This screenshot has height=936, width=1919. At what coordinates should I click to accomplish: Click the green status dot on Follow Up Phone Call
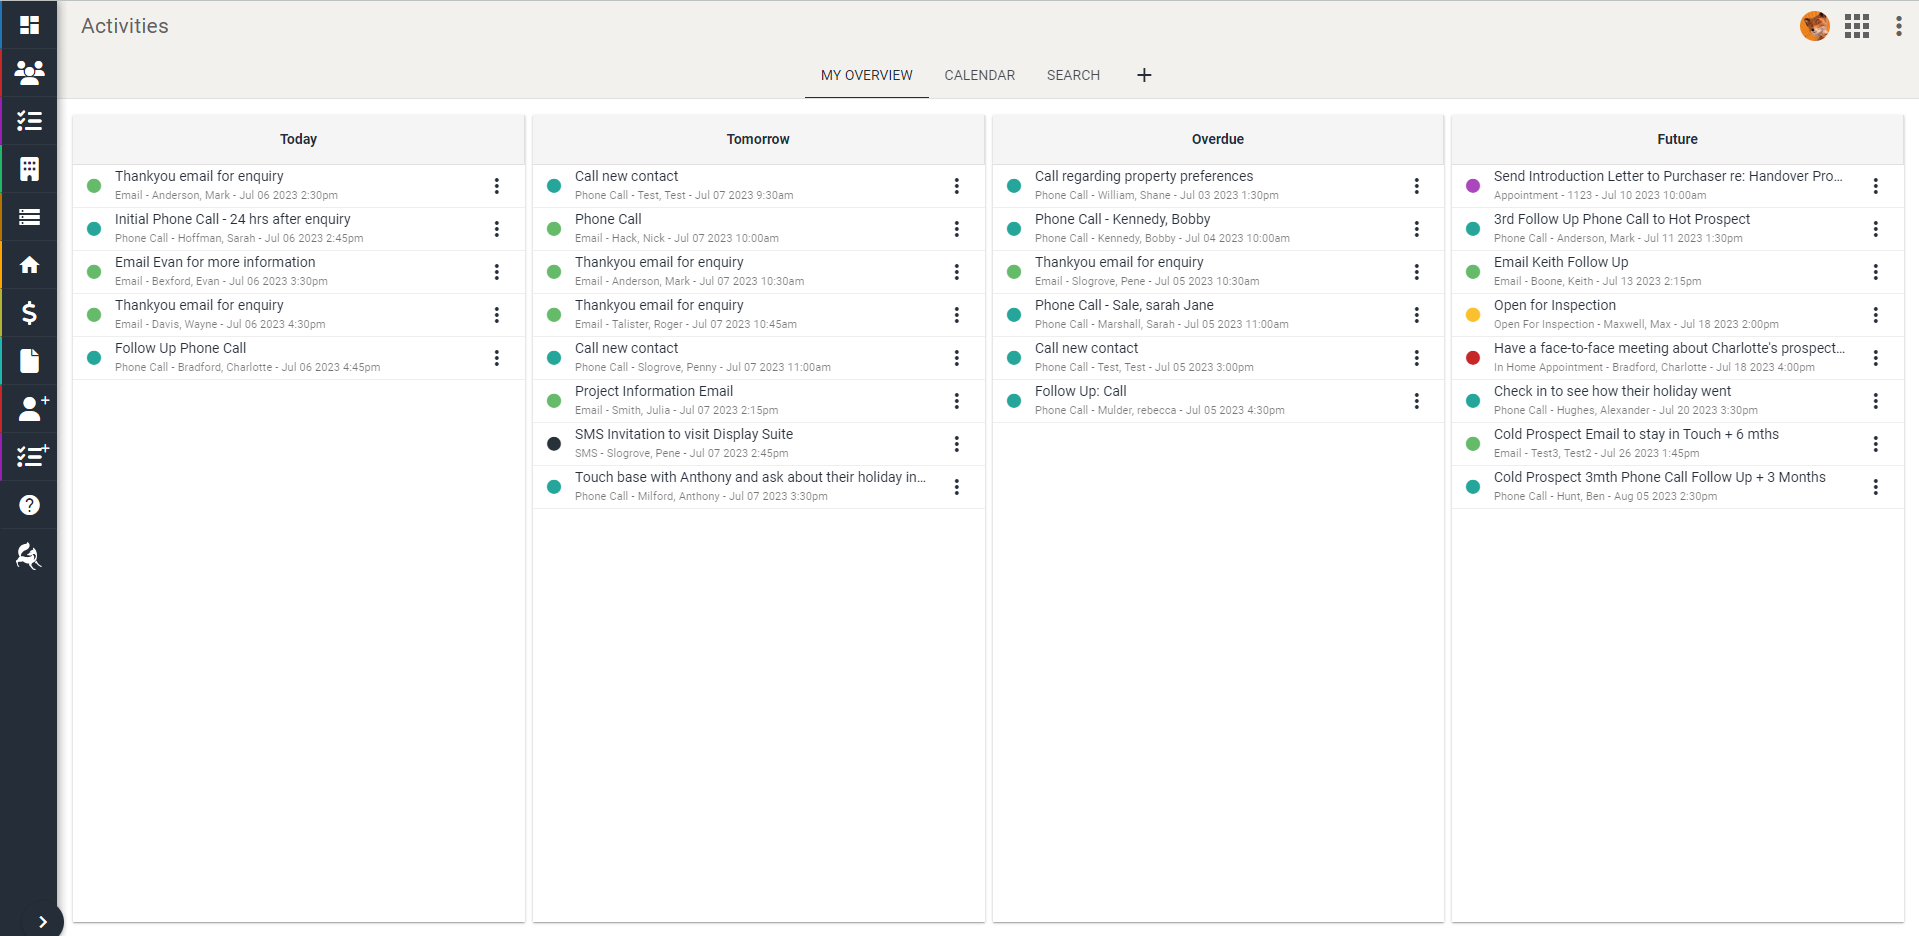(x=93, y=357)
